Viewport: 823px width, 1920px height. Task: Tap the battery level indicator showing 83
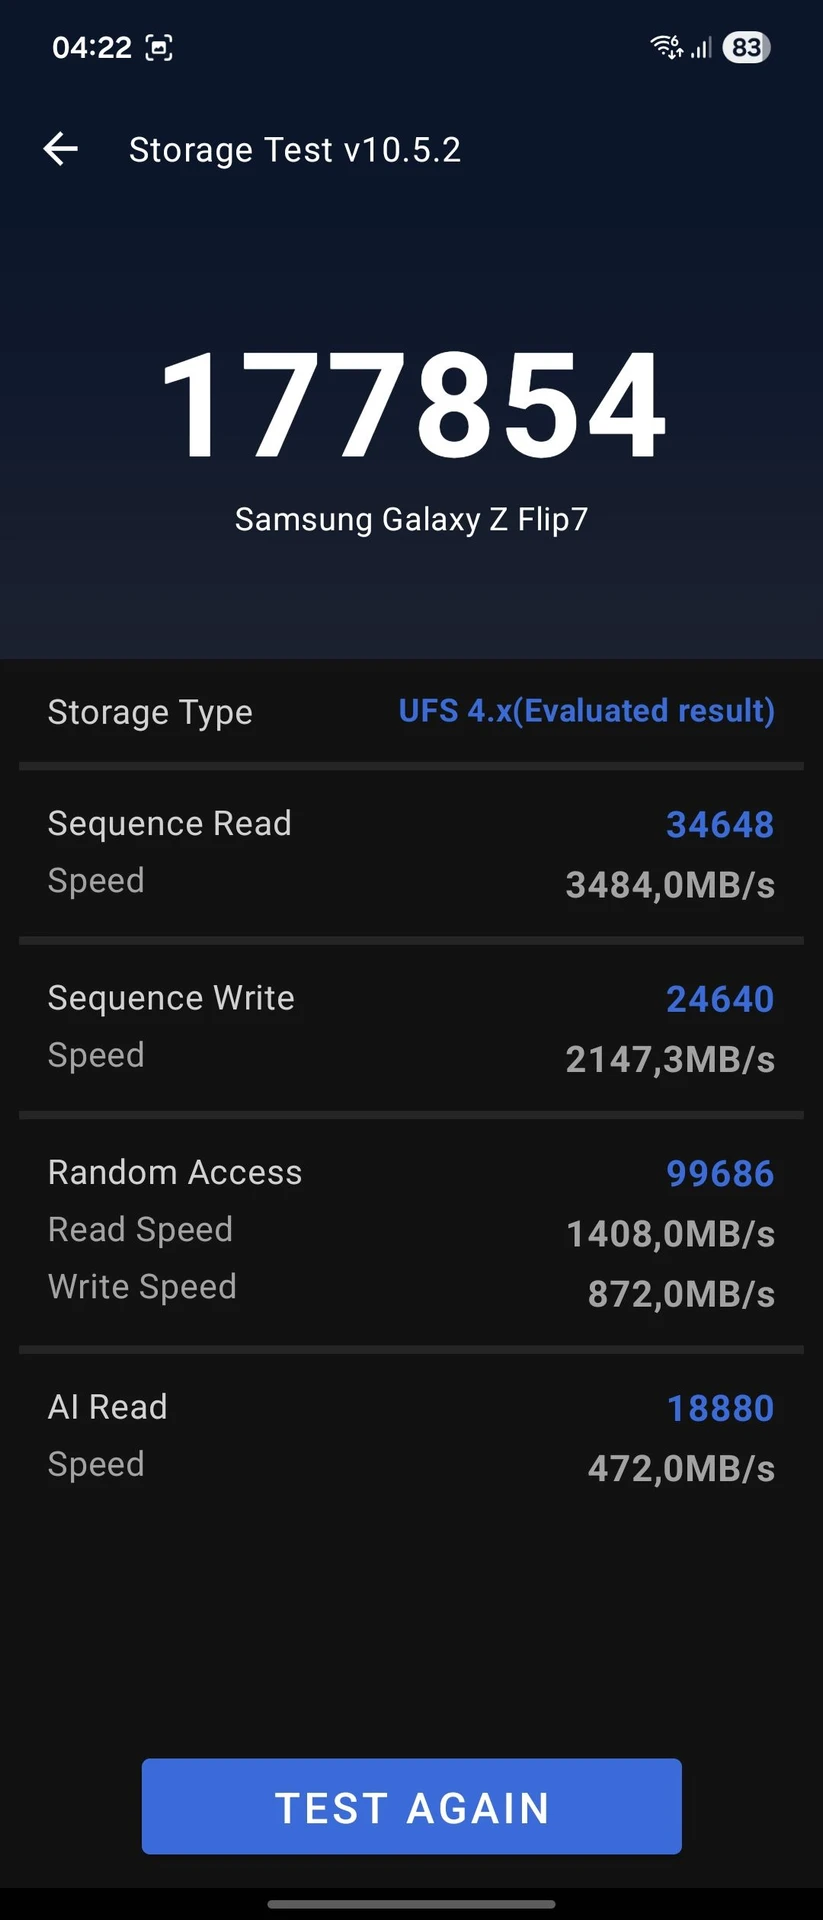pos(746,47)
